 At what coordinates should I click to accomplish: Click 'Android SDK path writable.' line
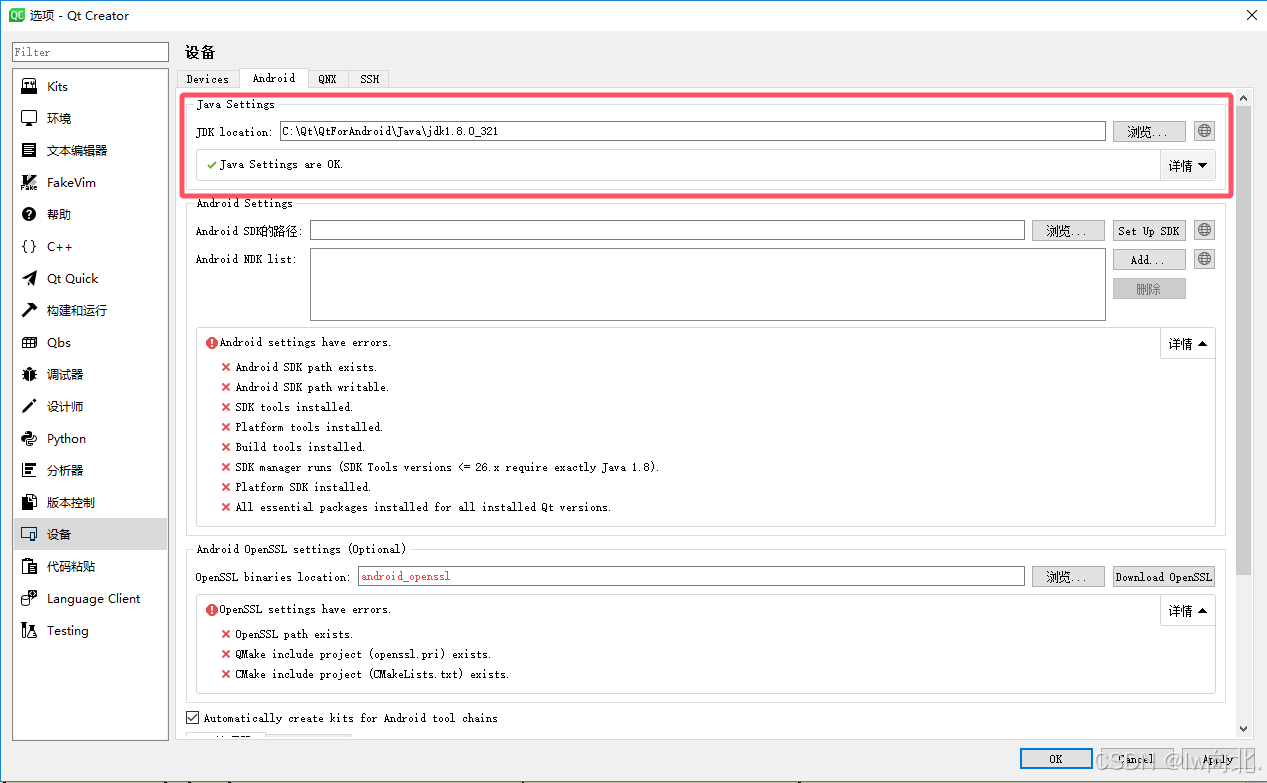pyautogui.click(x=312, y=387)
